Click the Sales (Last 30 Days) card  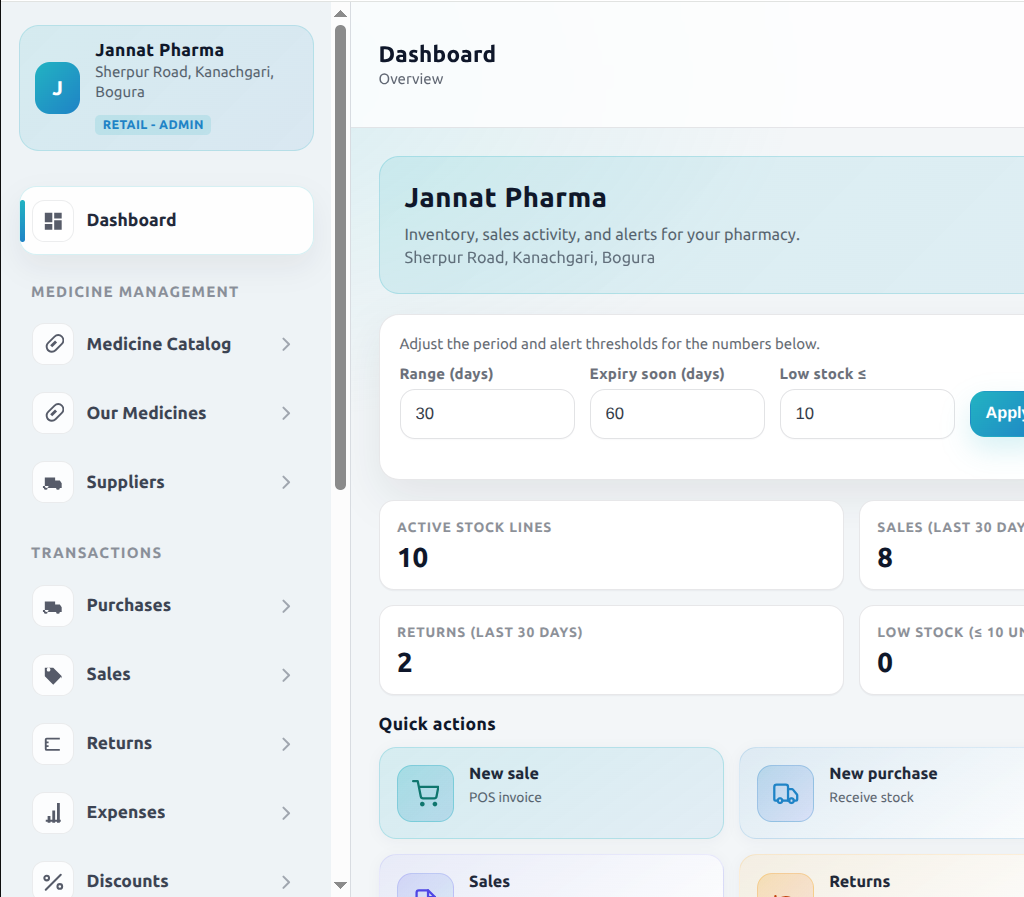(942, 545)
